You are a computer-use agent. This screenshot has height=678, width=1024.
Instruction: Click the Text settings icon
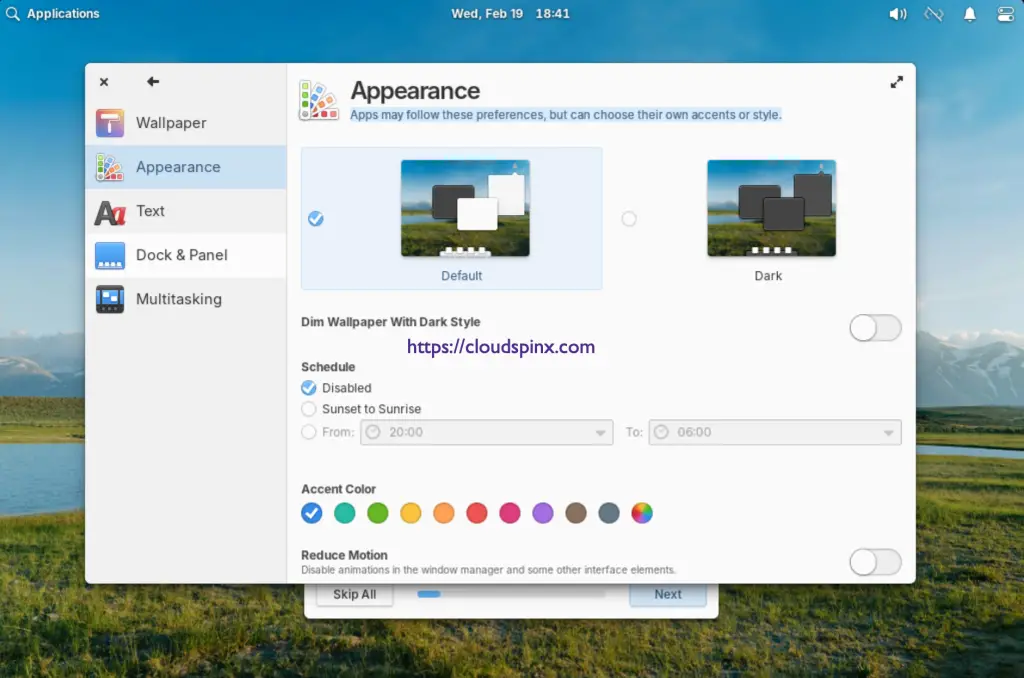110,211
